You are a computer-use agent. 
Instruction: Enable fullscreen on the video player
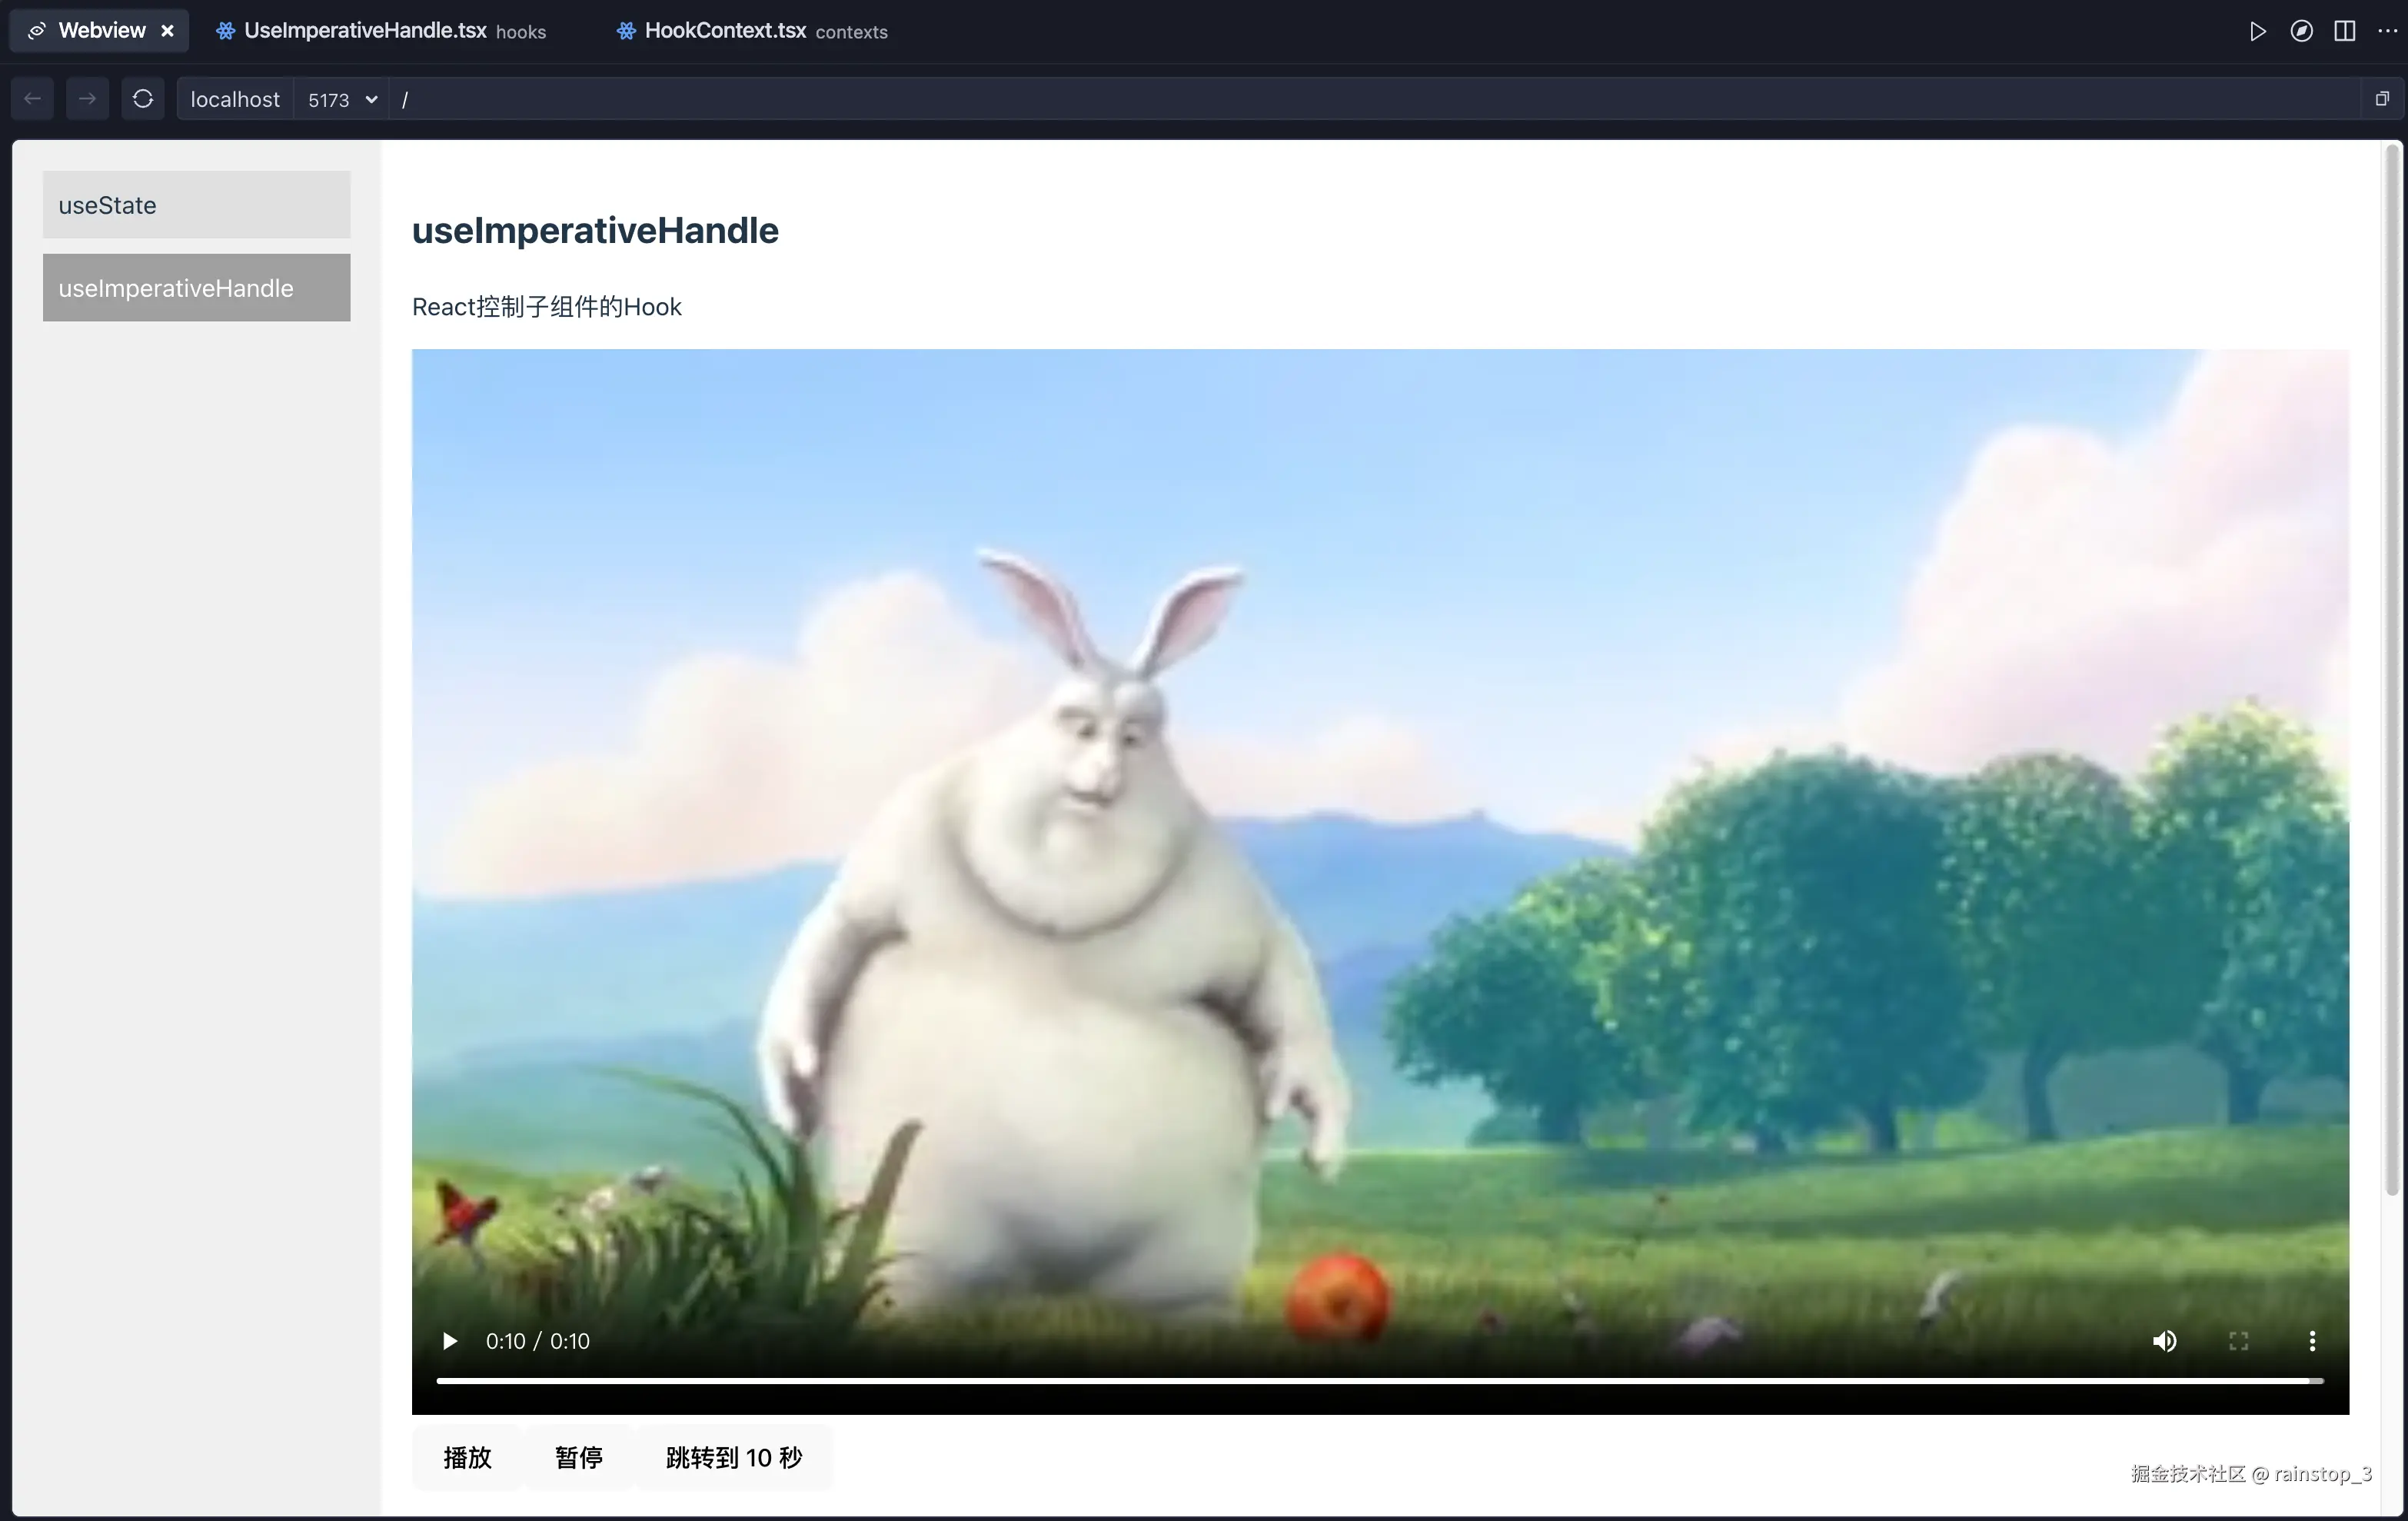(x=2238, y=1341)
